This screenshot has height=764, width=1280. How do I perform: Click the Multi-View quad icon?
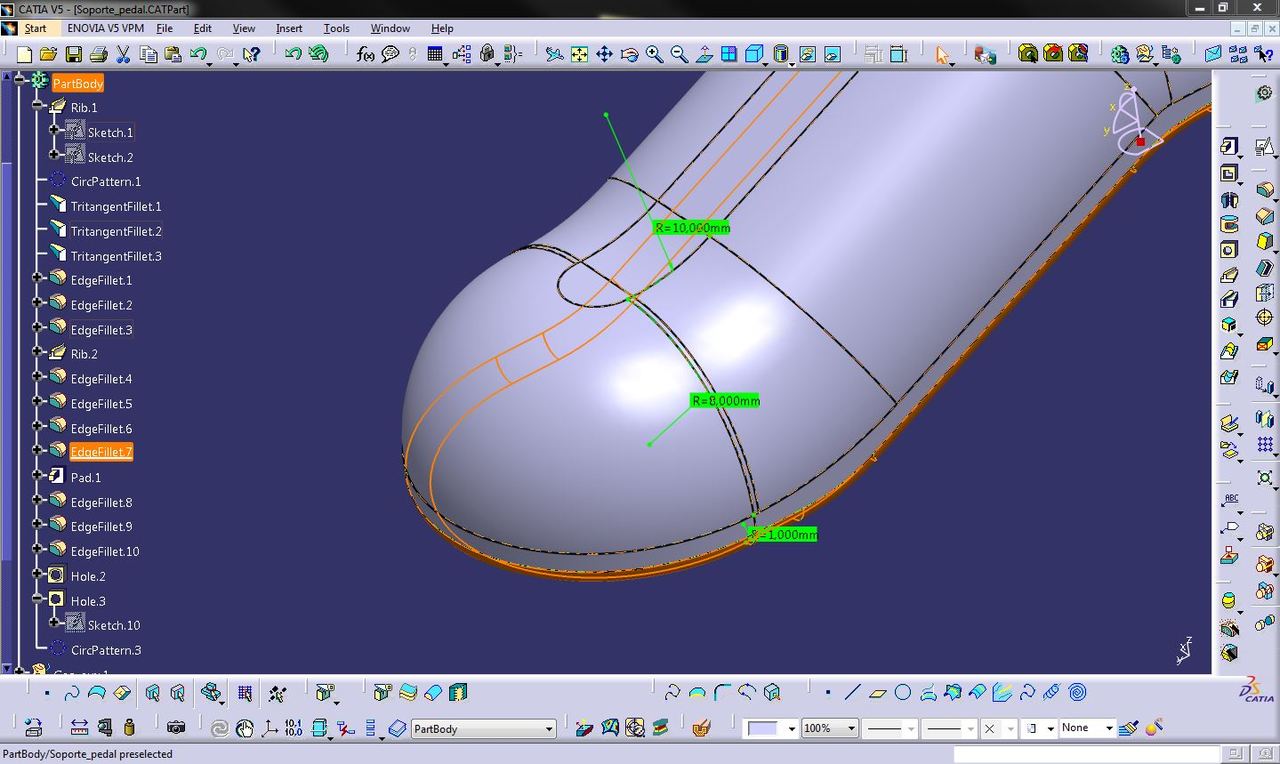pyautogui.click(x=729, y=54)
